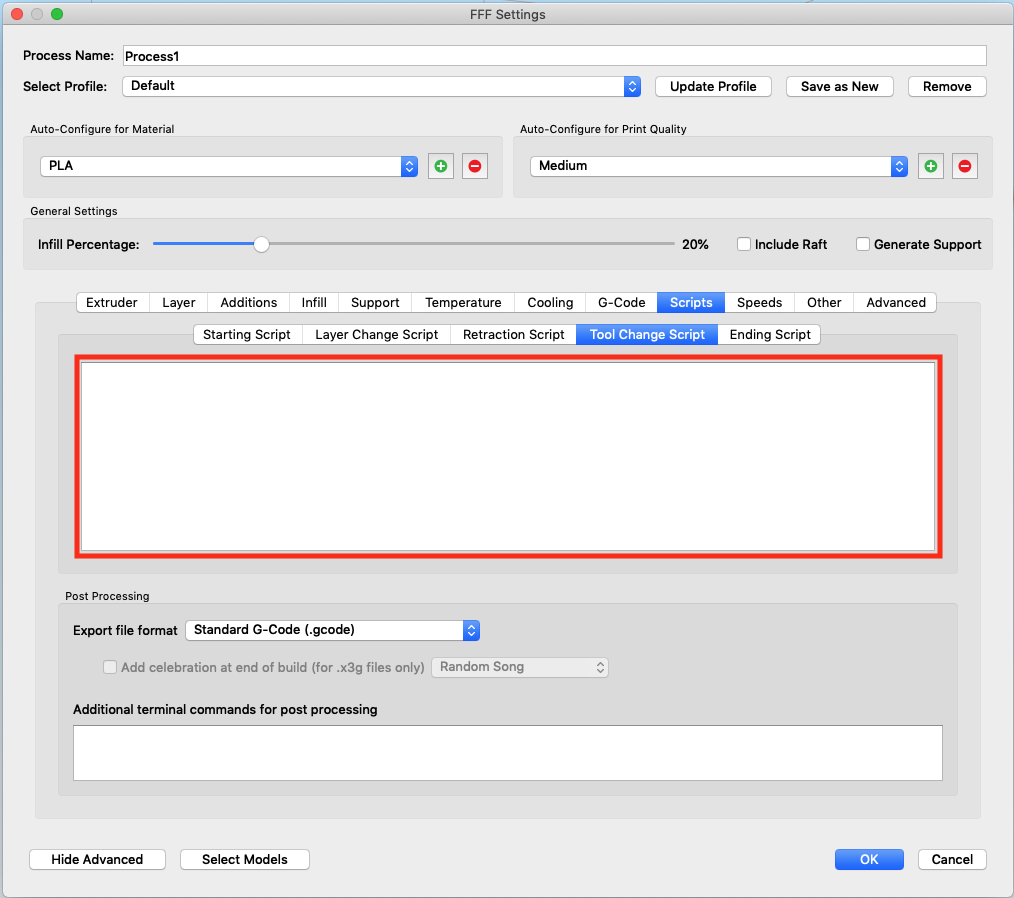Viewport: 1014px width, 898px height.
Task: Open the Random Song dropdown
Action: pos(520,667)
